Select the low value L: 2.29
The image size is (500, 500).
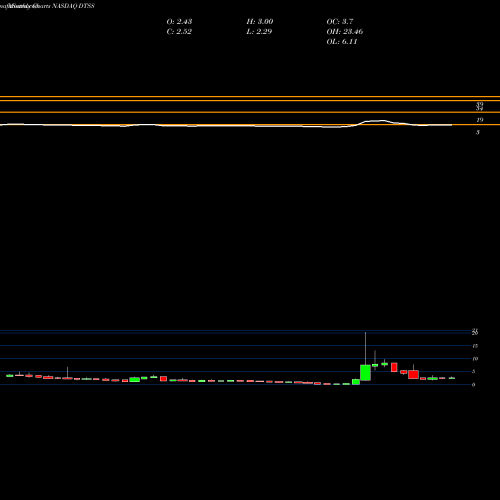tap(259, 31)
